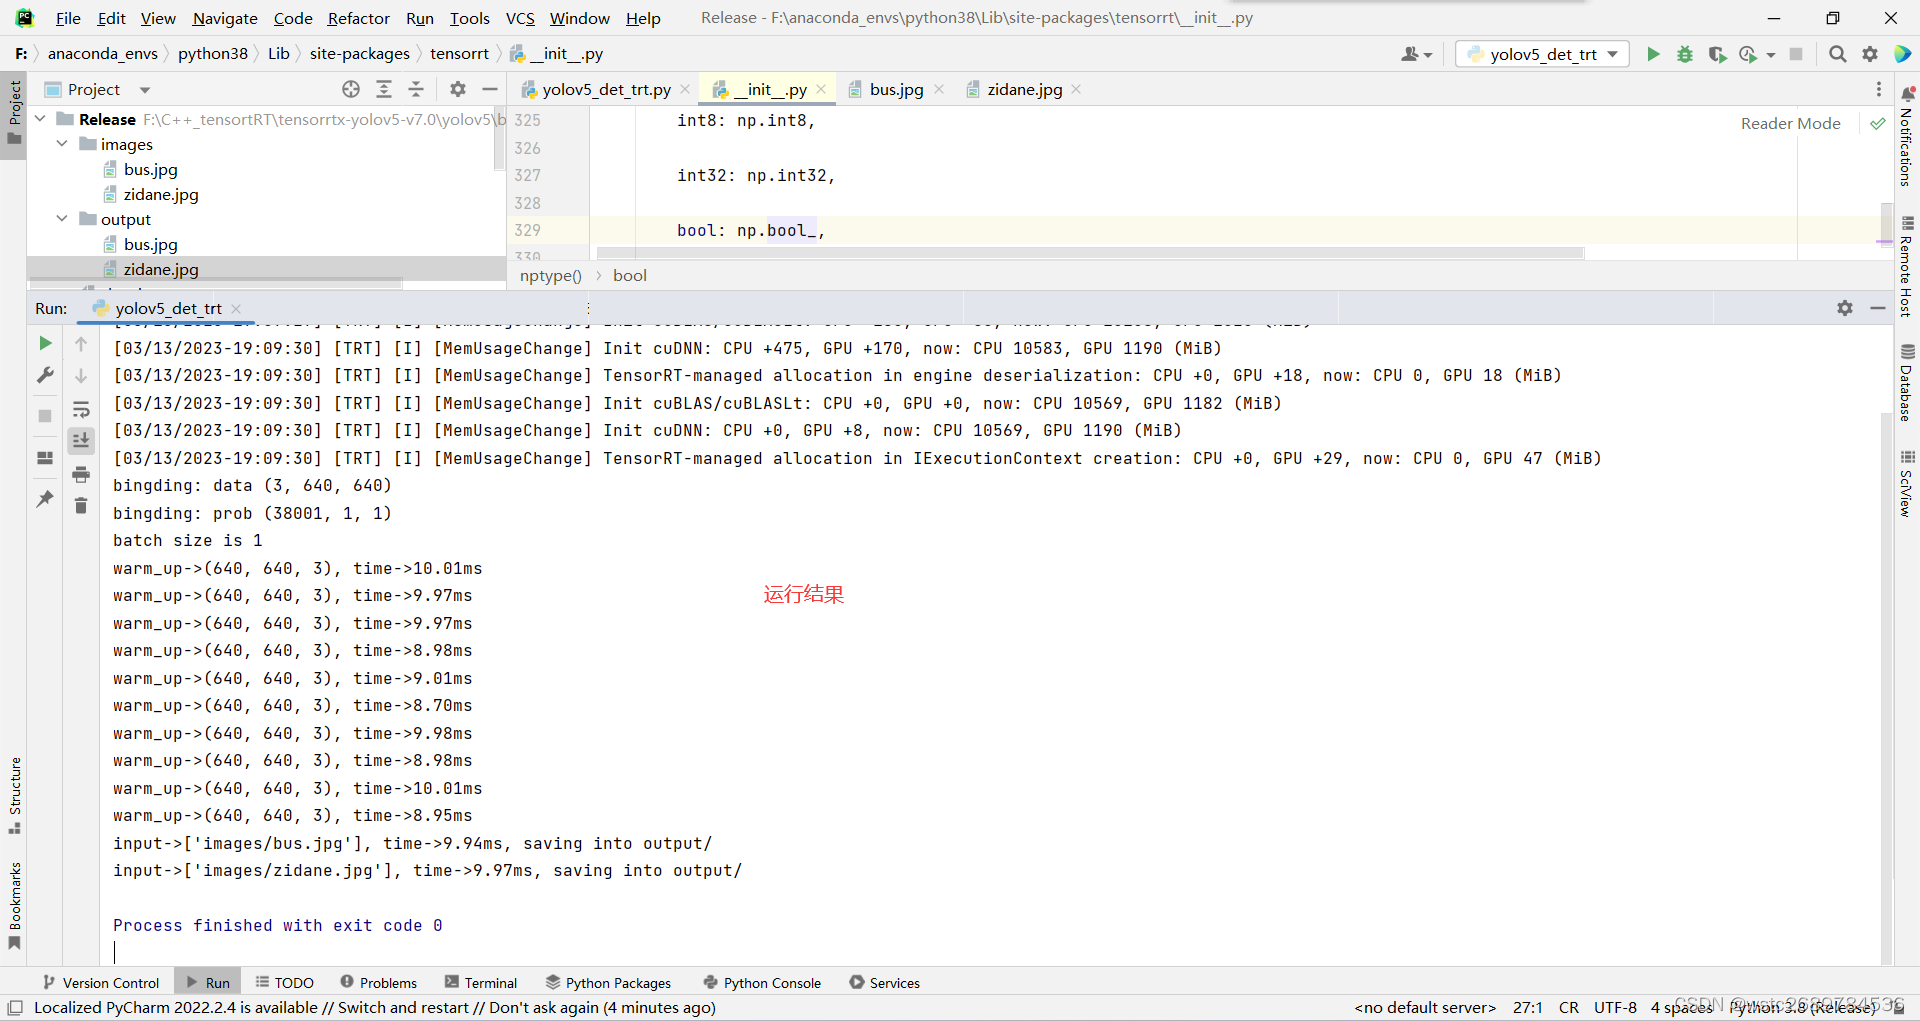Rerun yolov5_det_trt in Run panel
1920x1021 pixels.
click(x=45, y=343)
